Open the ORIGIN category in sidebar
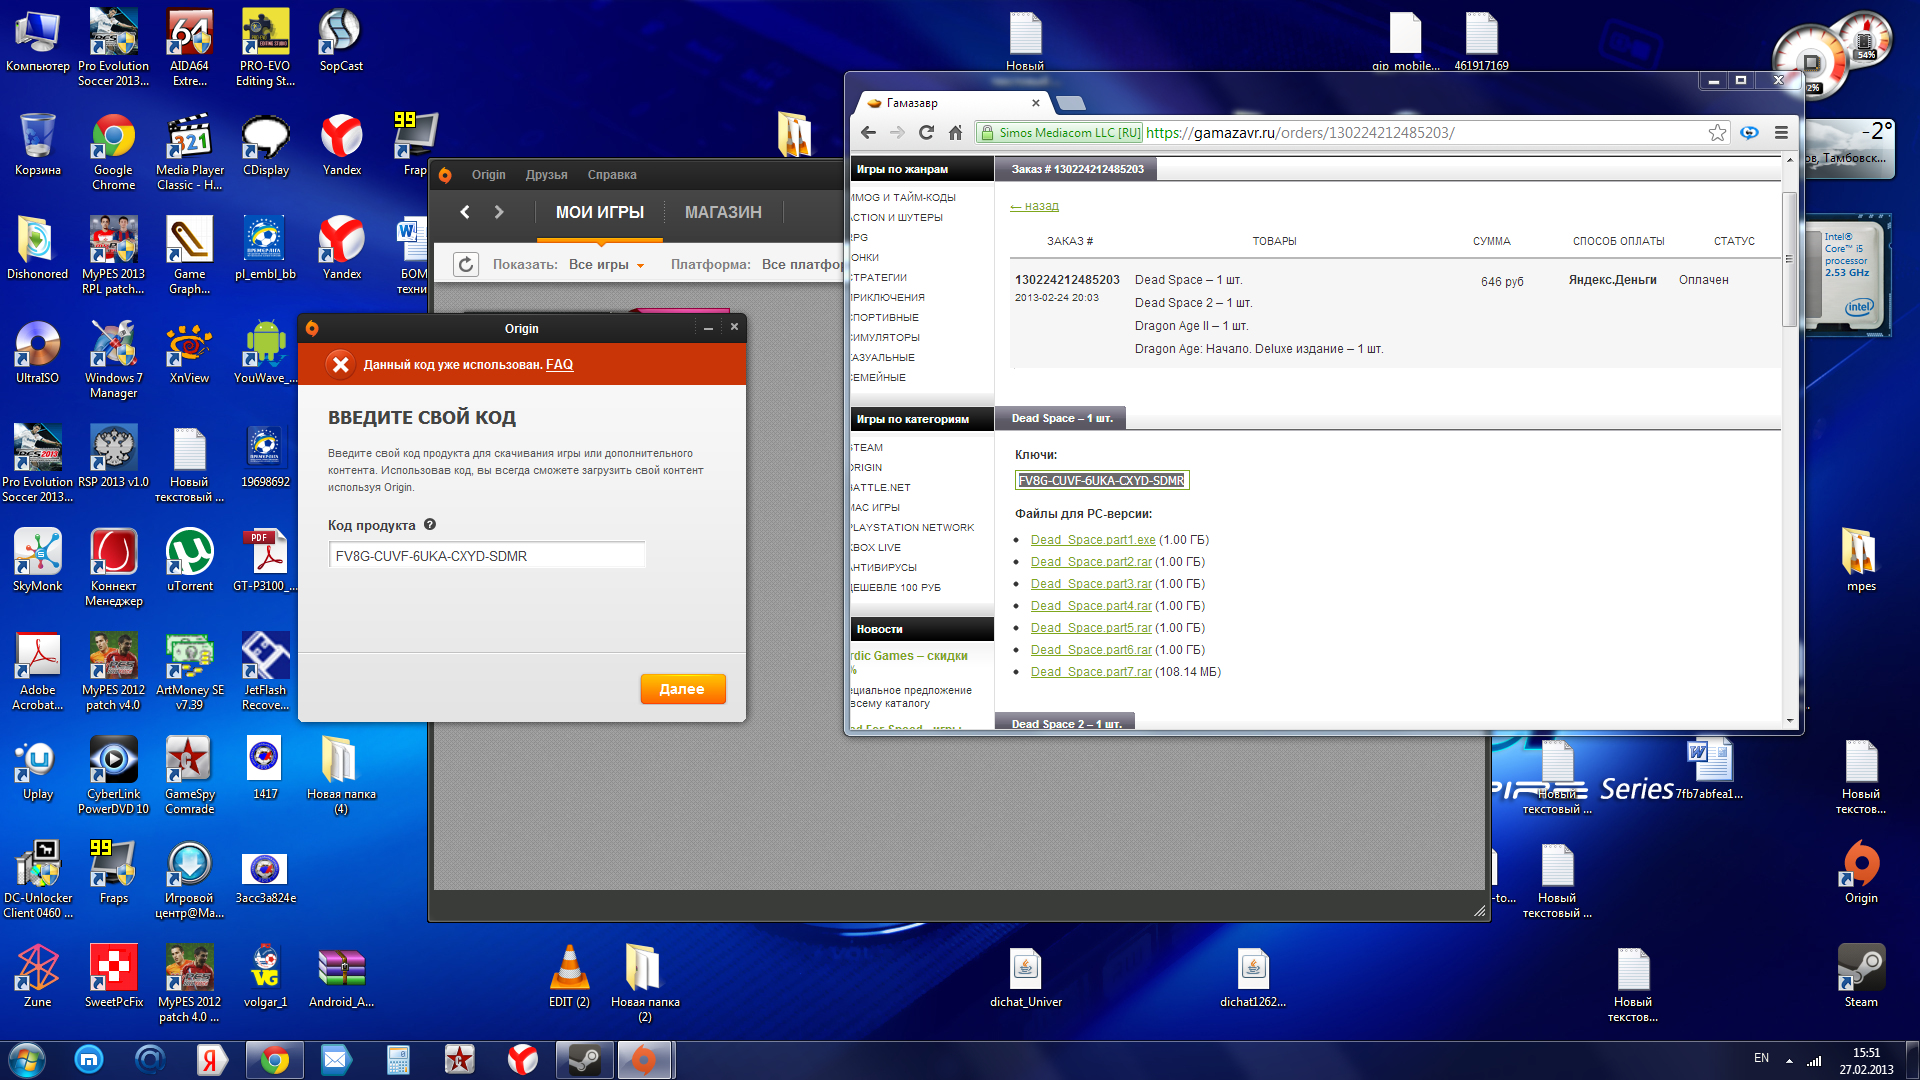This screenshot has height=1080, width=1920. point(866,468)
